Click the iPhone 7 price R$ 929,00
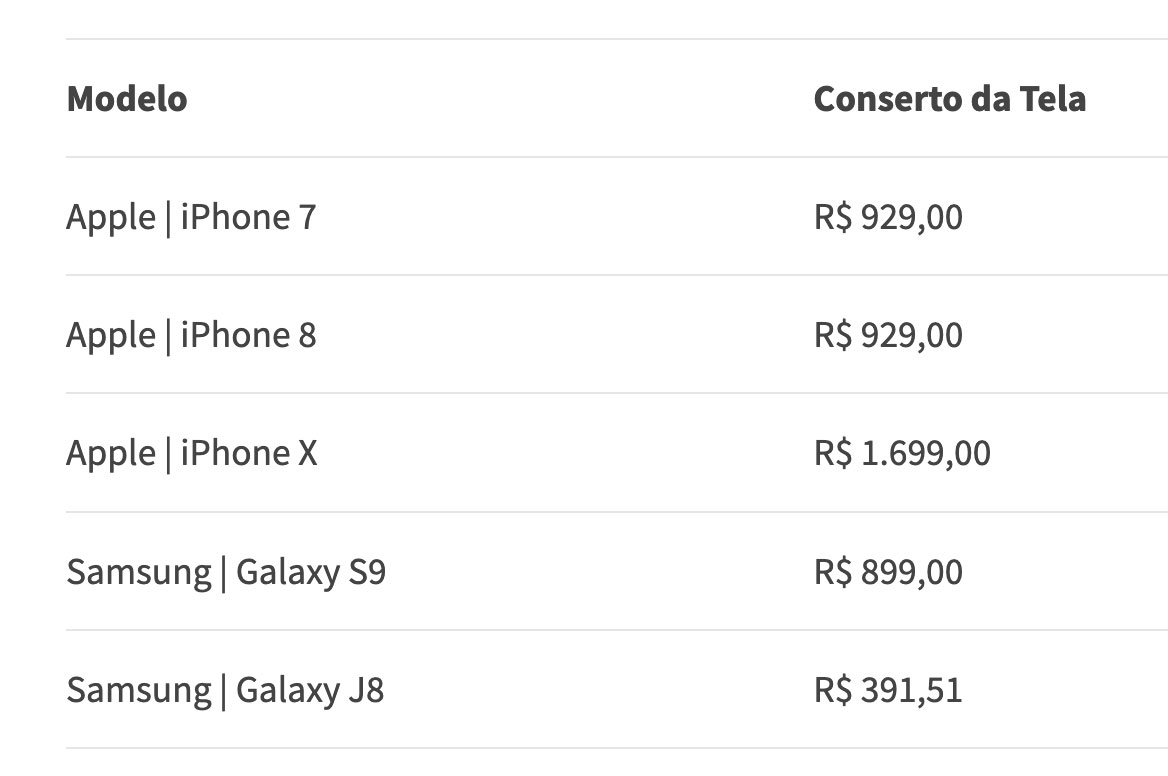Viewport: 1168px width, 776px height. tap(888, 217)
